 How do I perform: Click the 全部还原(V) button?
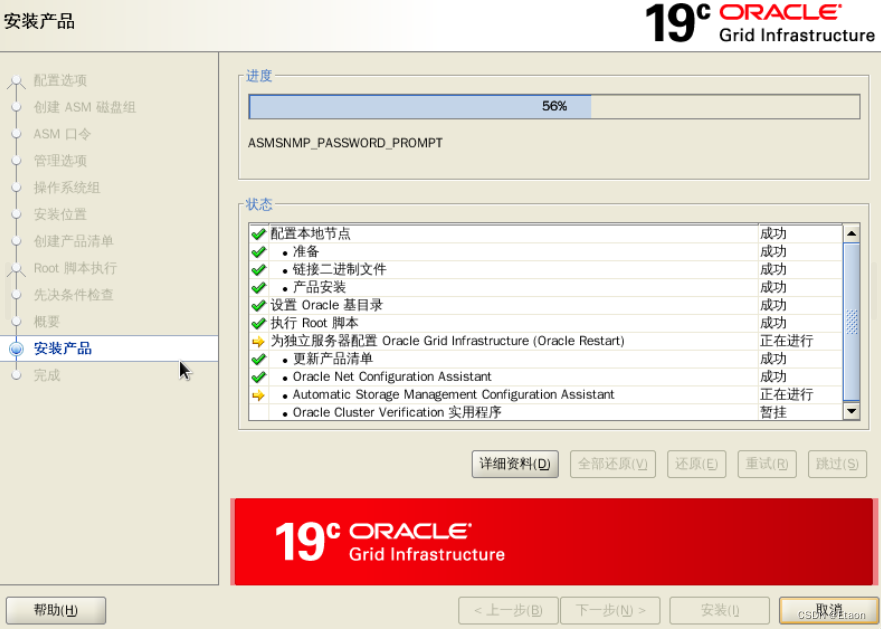click(x=612, y=464)
